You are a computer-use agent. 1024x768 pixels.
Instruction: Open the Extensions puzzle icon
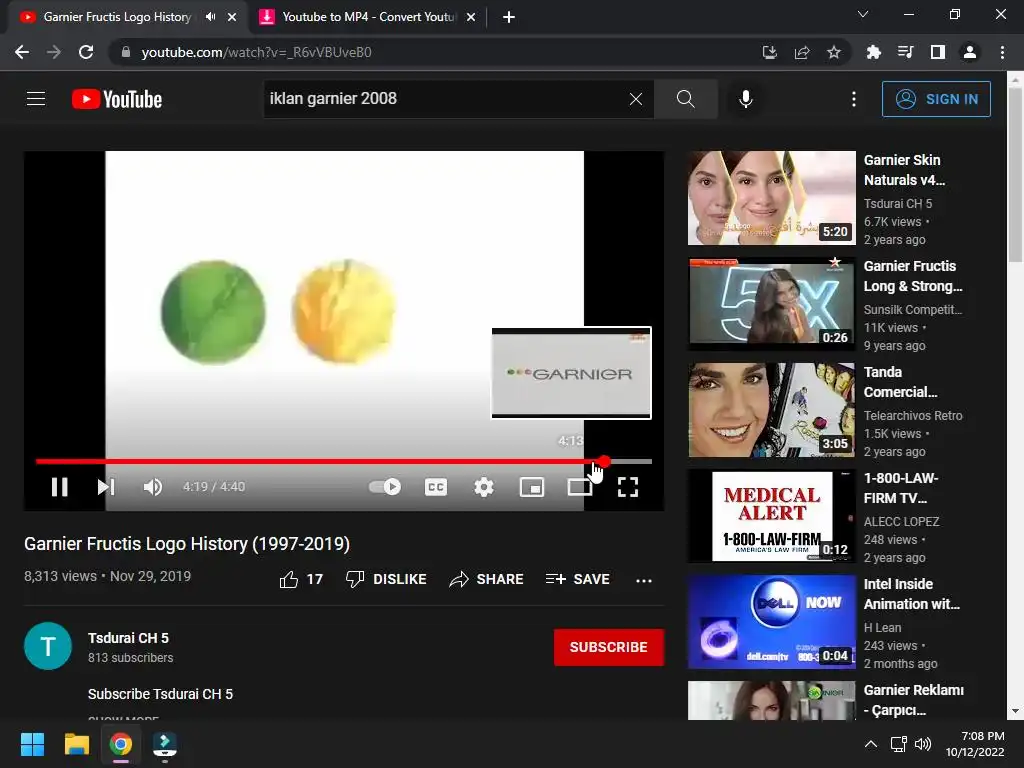pos(873,52)
